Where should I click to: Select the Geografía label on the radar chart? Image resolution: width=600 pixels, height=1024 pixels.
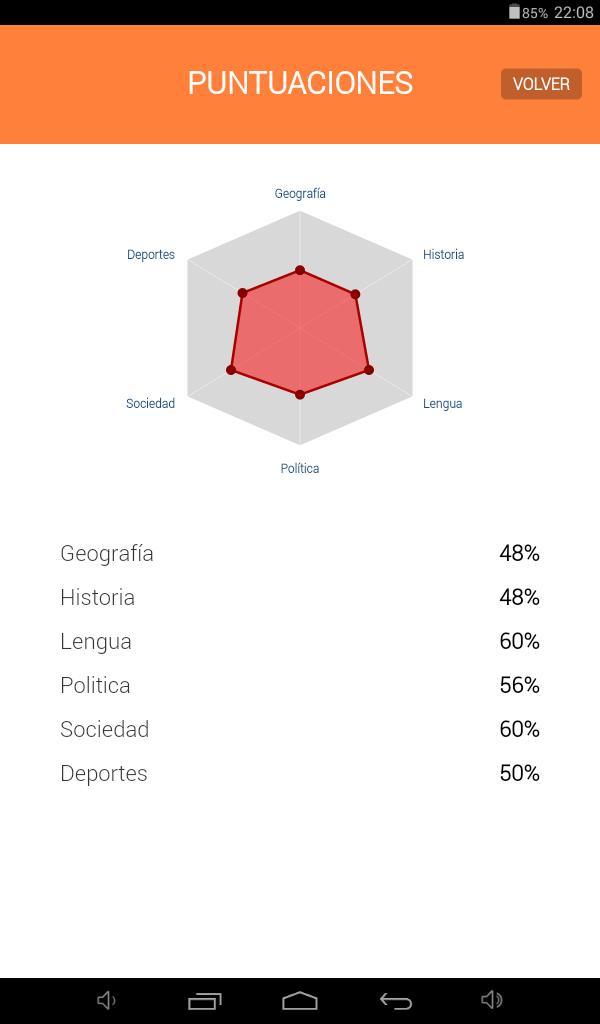300,193
